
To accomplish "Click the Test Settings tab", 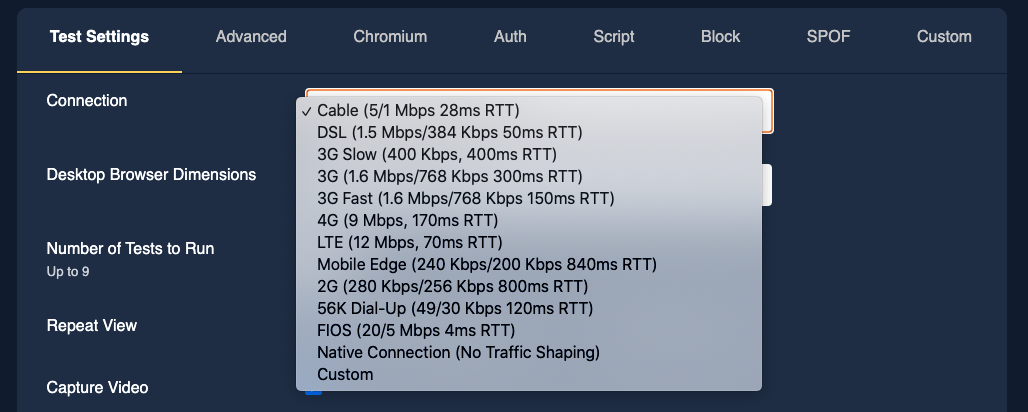I will (x=99, y=37).
